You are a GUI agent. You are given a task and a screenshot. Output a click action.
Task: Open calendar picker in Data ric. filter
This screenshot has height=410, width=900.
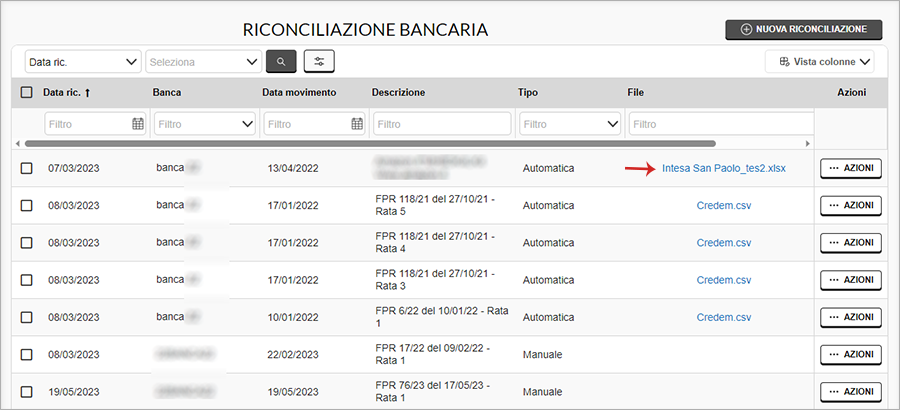point(138,124)
